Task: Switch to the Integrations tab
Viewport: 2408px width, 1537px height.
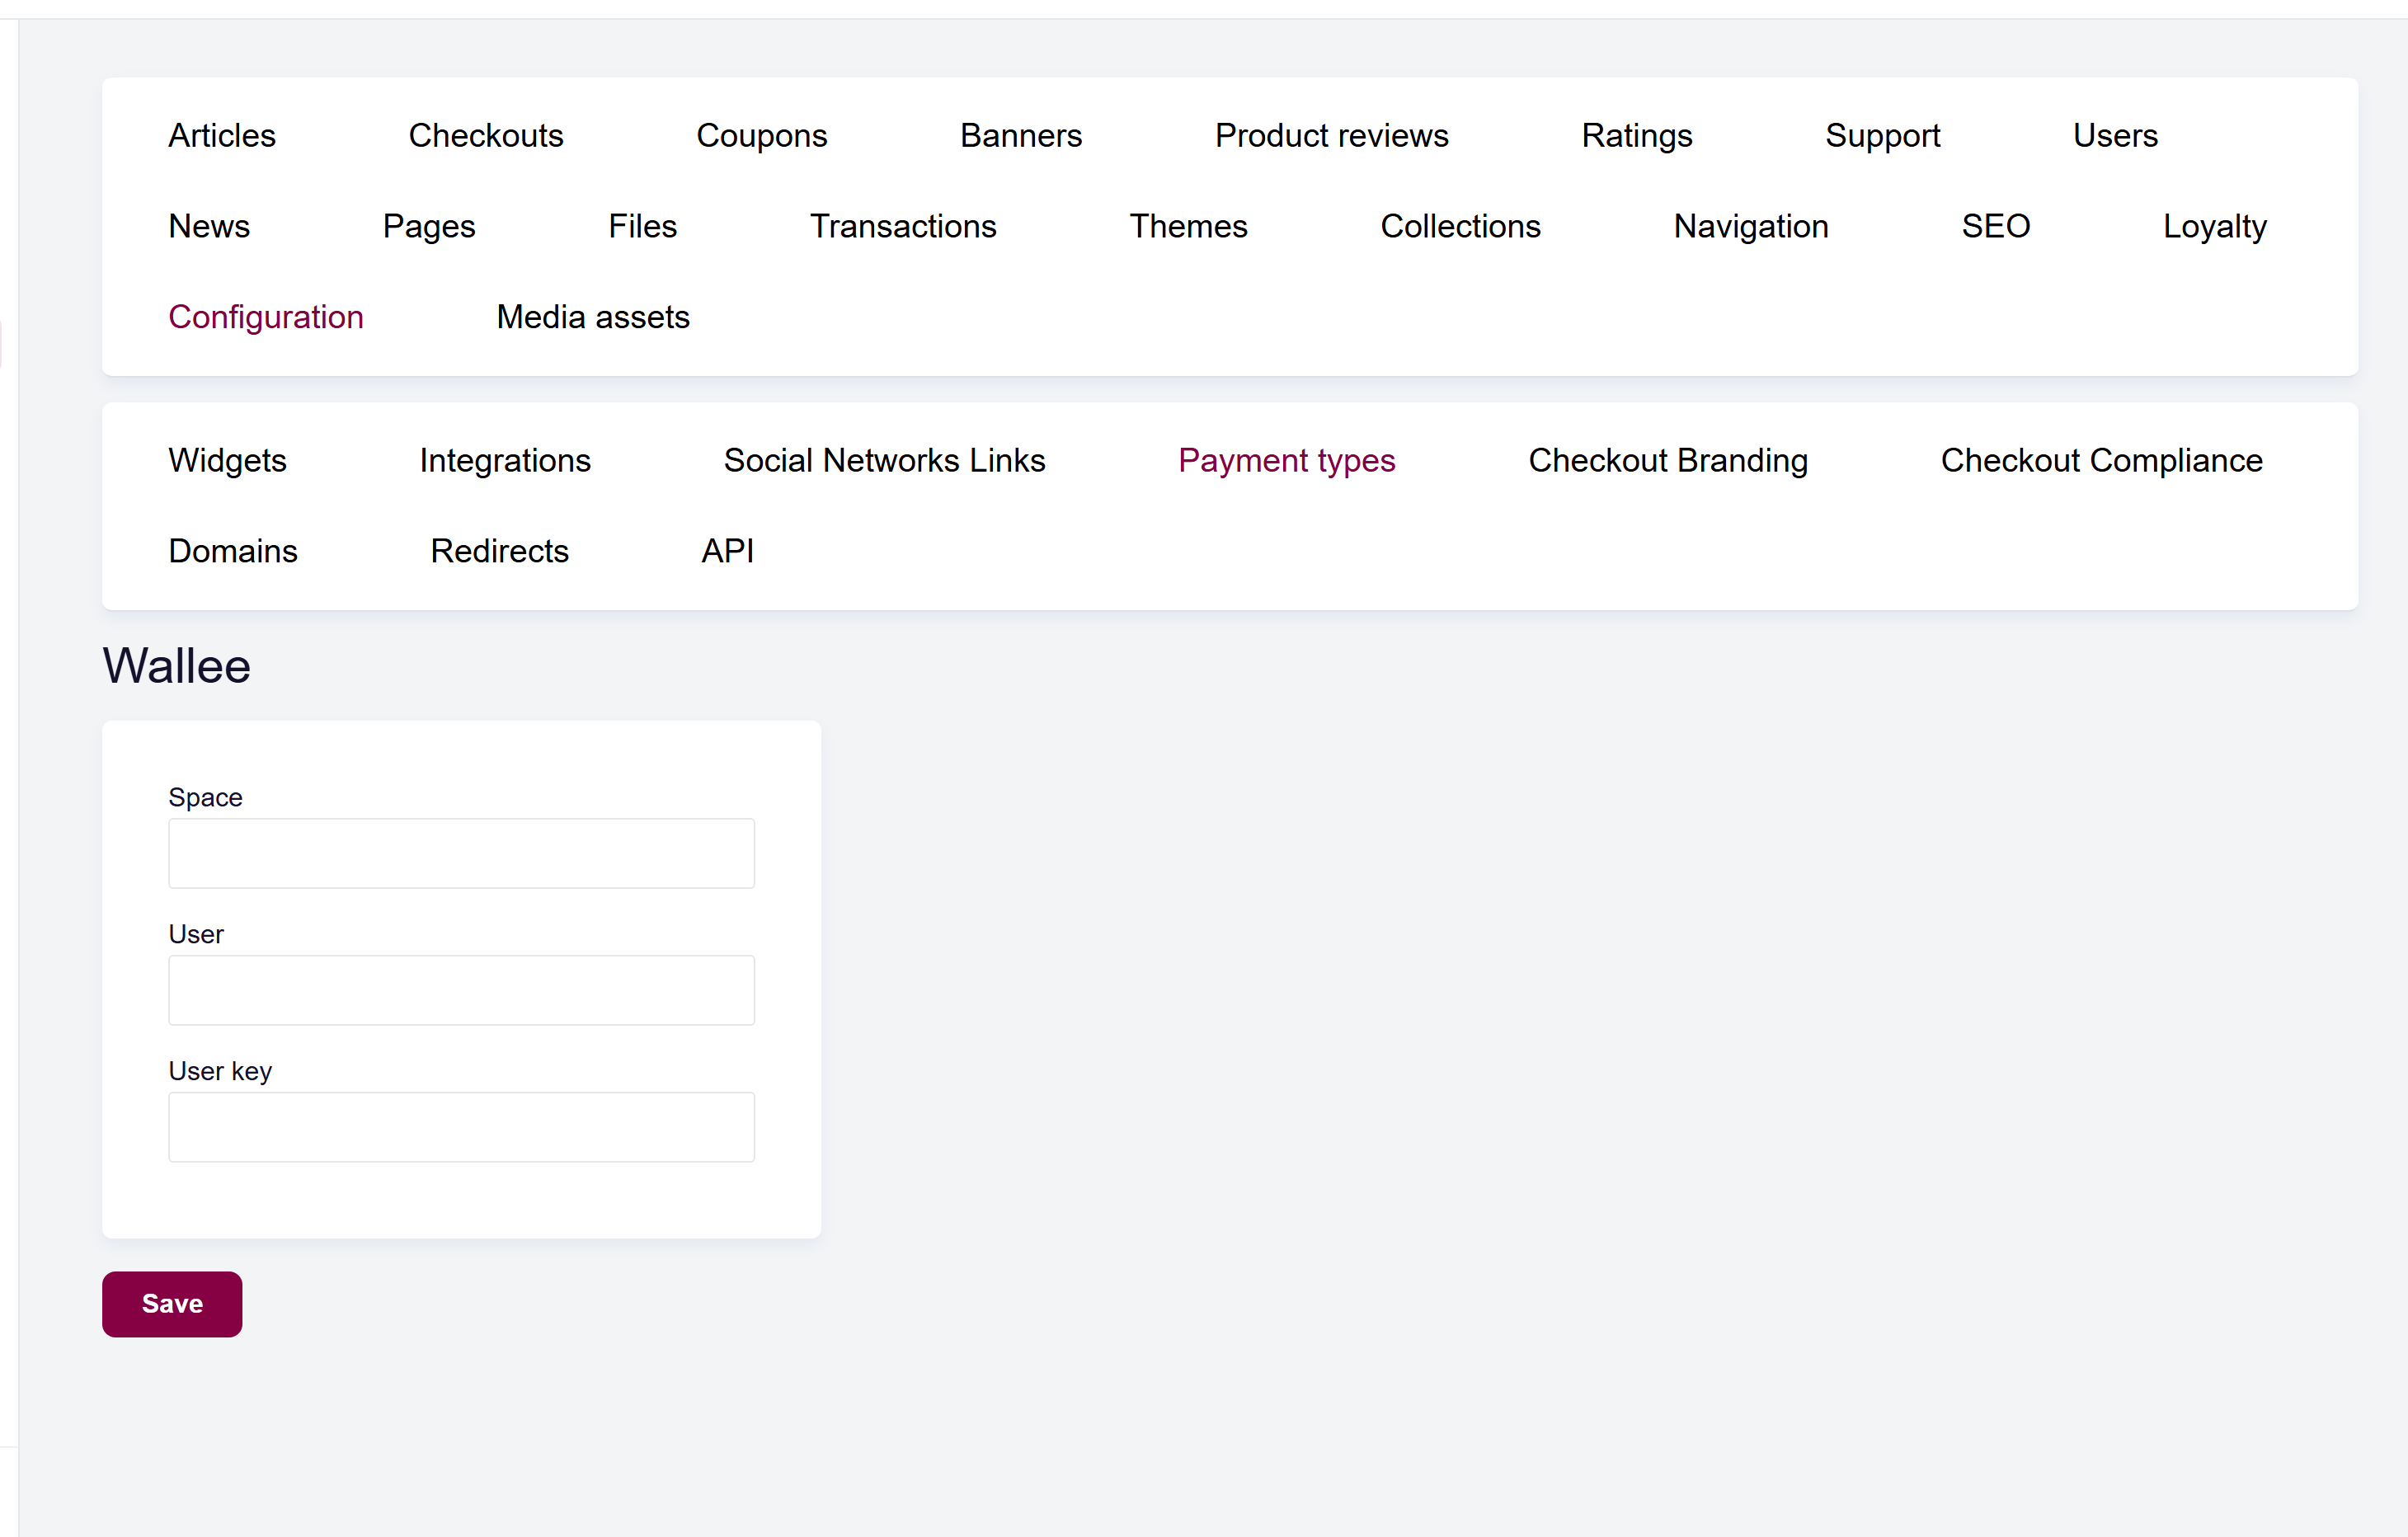Action: (505, 460)
